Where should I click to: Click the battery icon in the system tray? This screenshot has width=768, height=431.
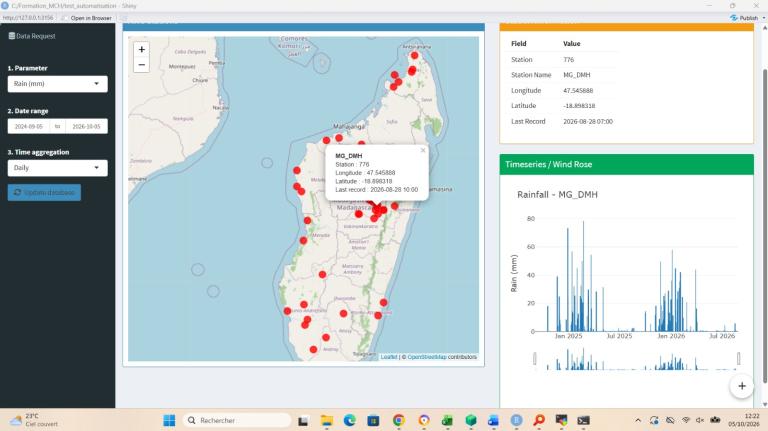pos(715,420)
